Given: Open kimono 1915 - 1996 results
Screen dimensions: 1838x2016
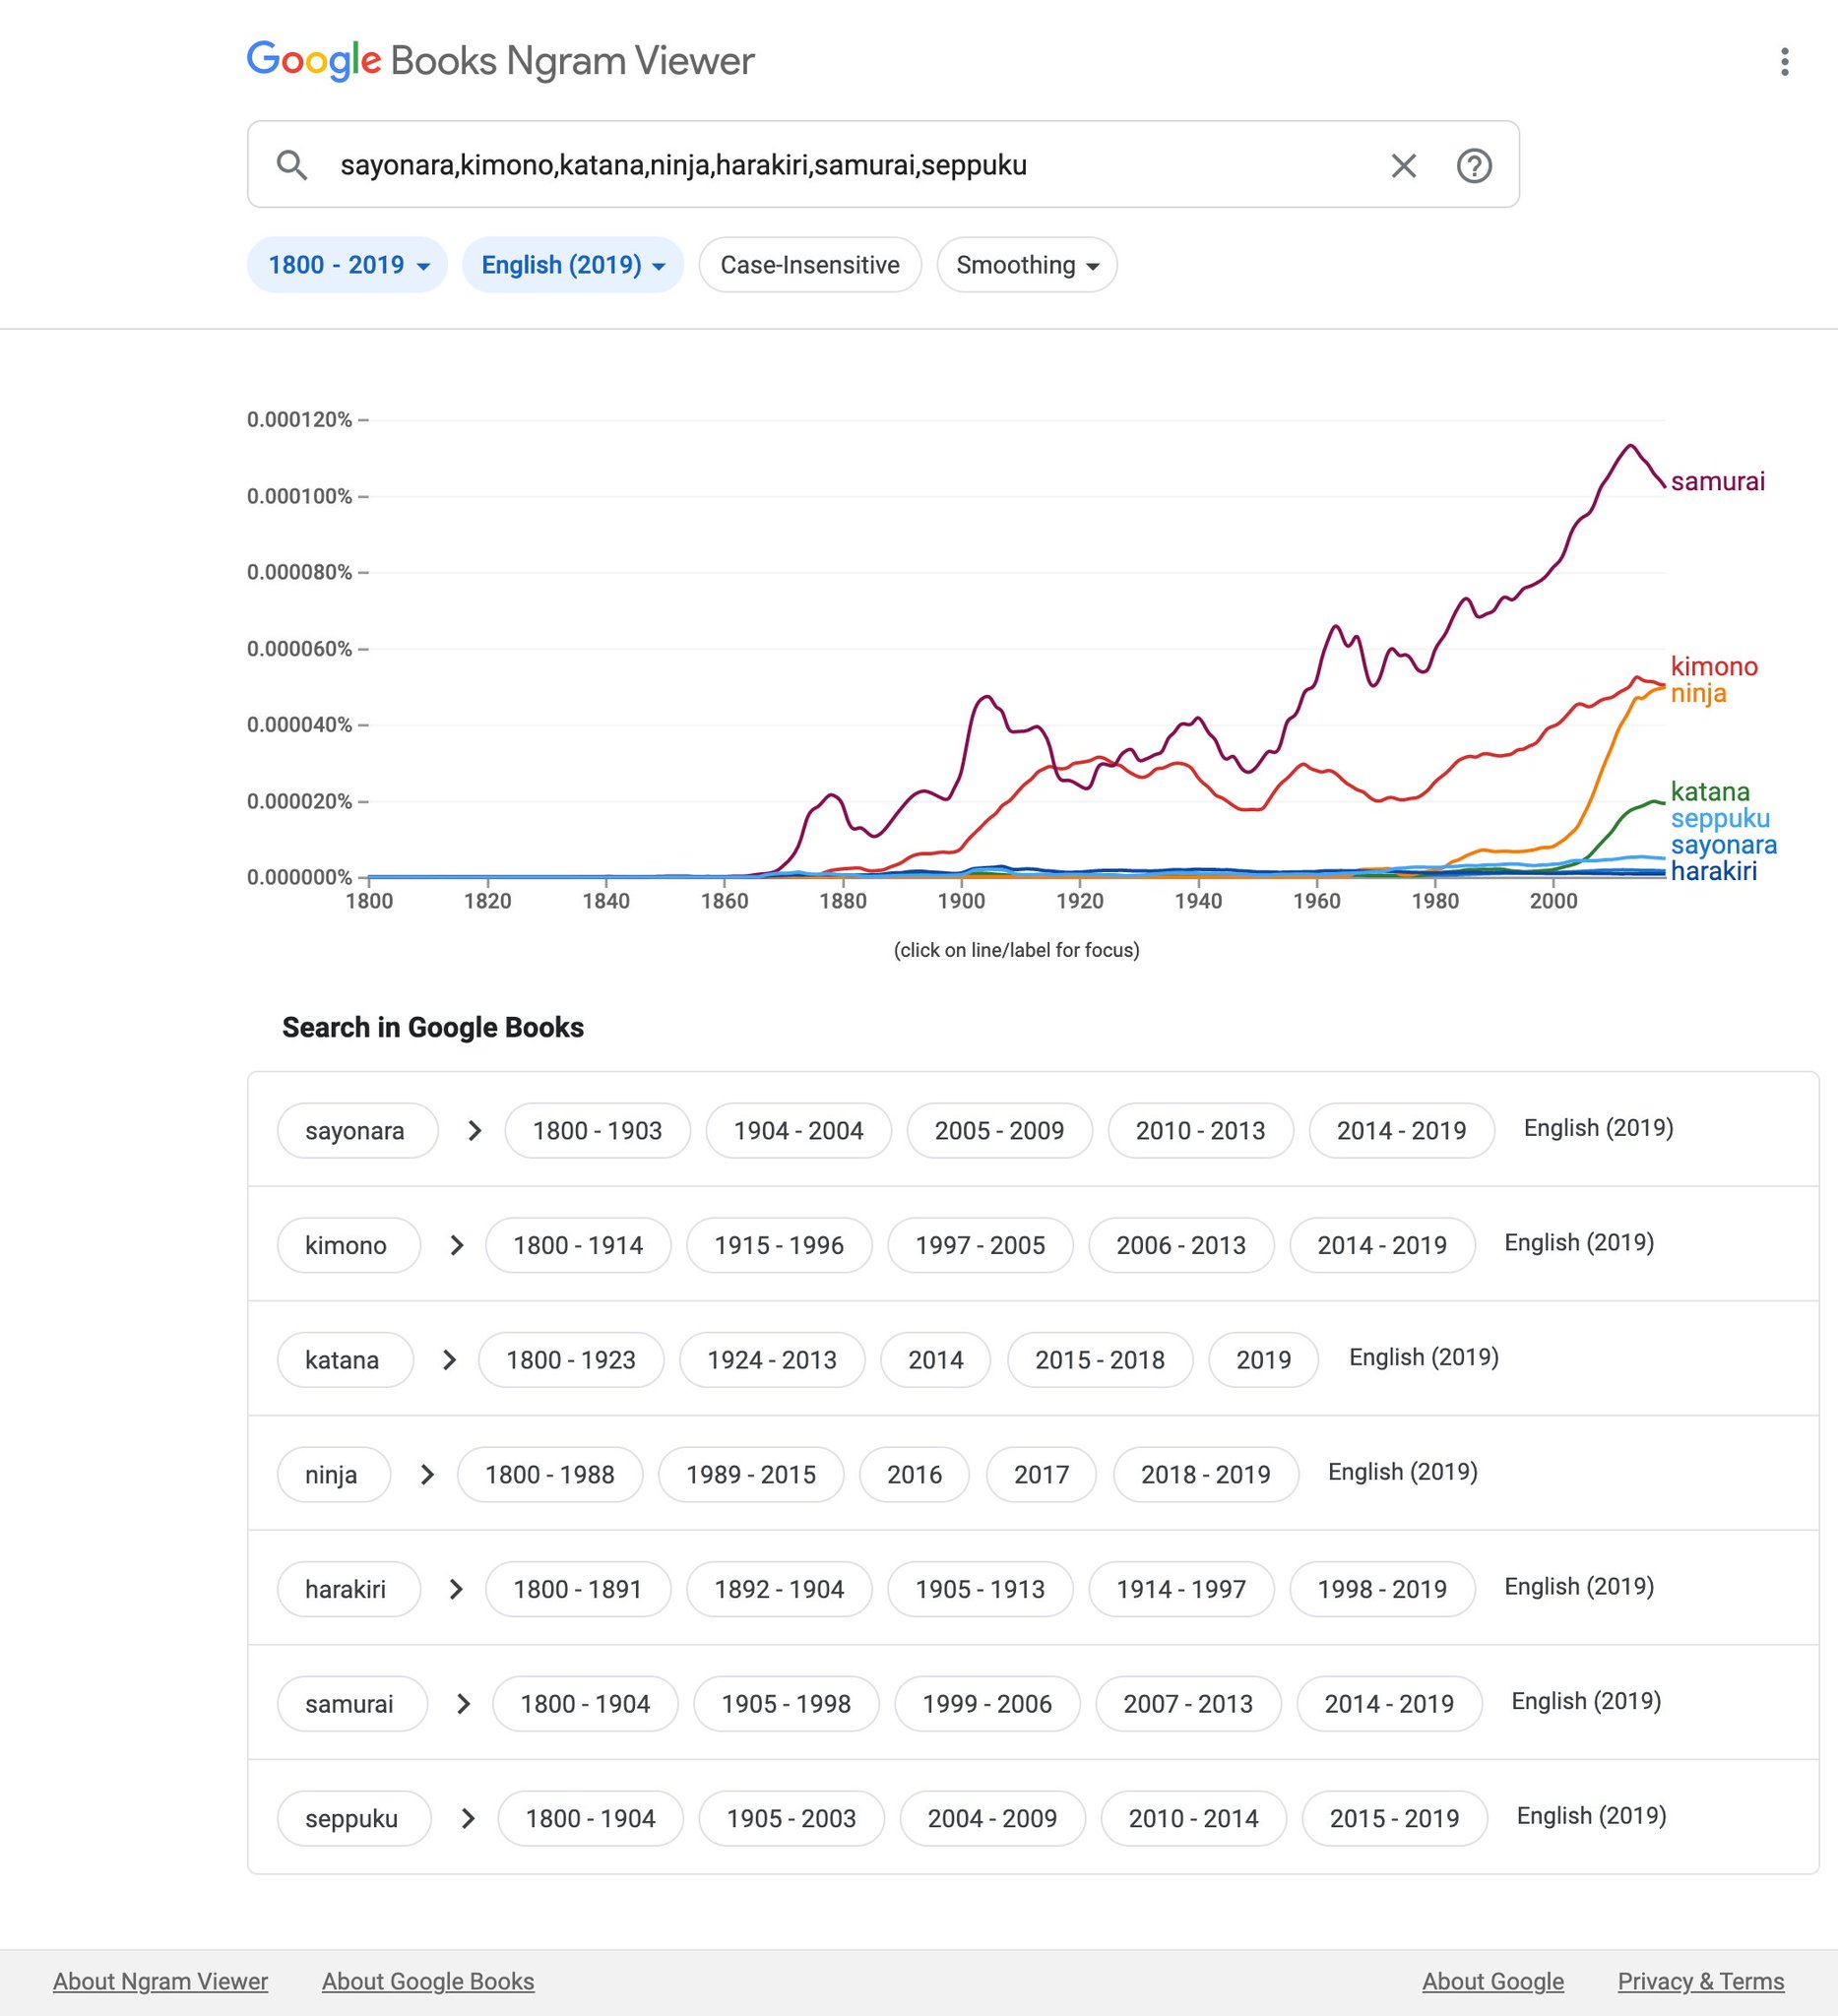Looking at the screenshot, I should (779, 1245).
